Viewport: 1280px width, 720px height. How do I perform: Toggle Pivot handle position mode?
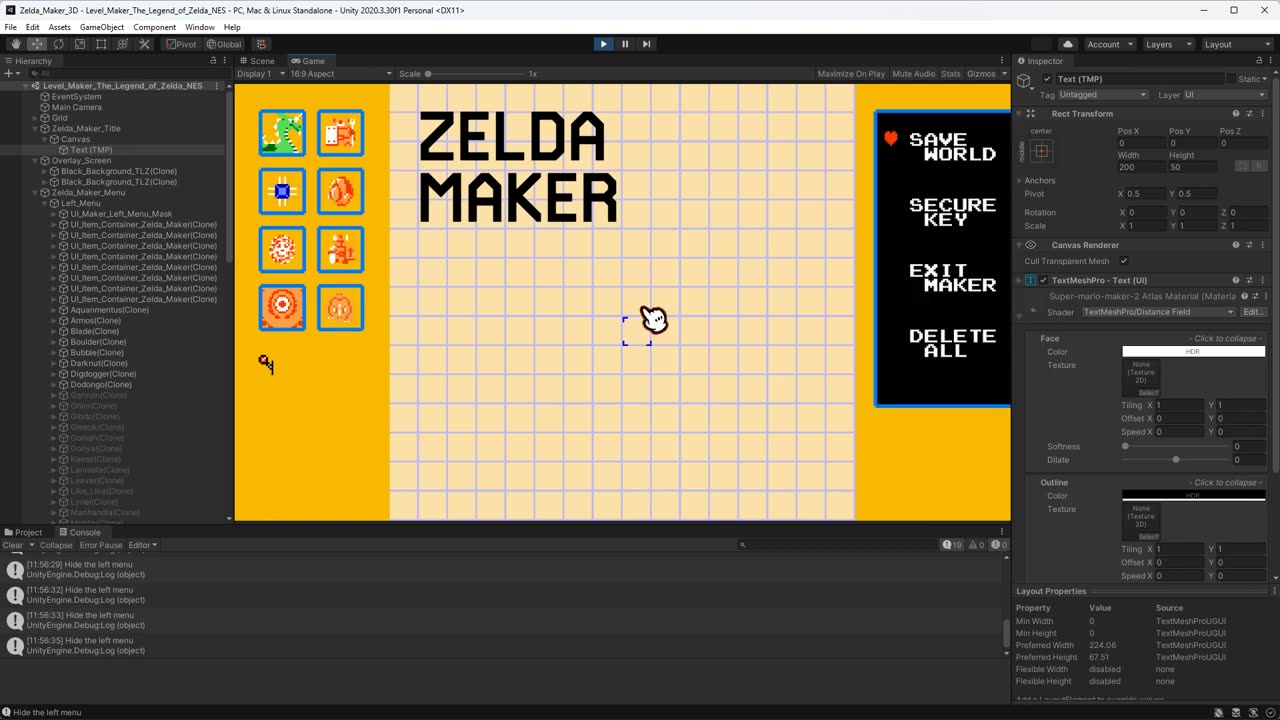pos(181,44)
